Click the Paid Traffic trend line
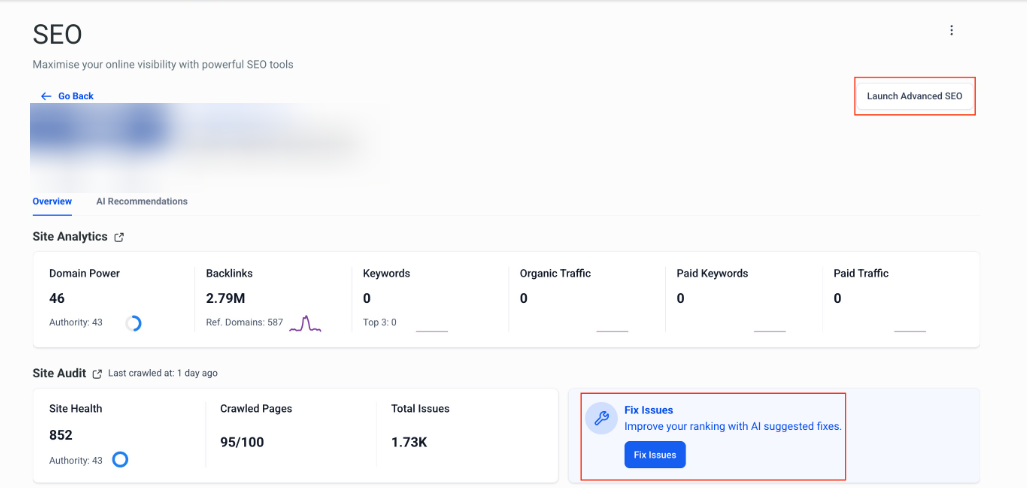The height and width of the screenshot is (488, 1027). (909, 329)
